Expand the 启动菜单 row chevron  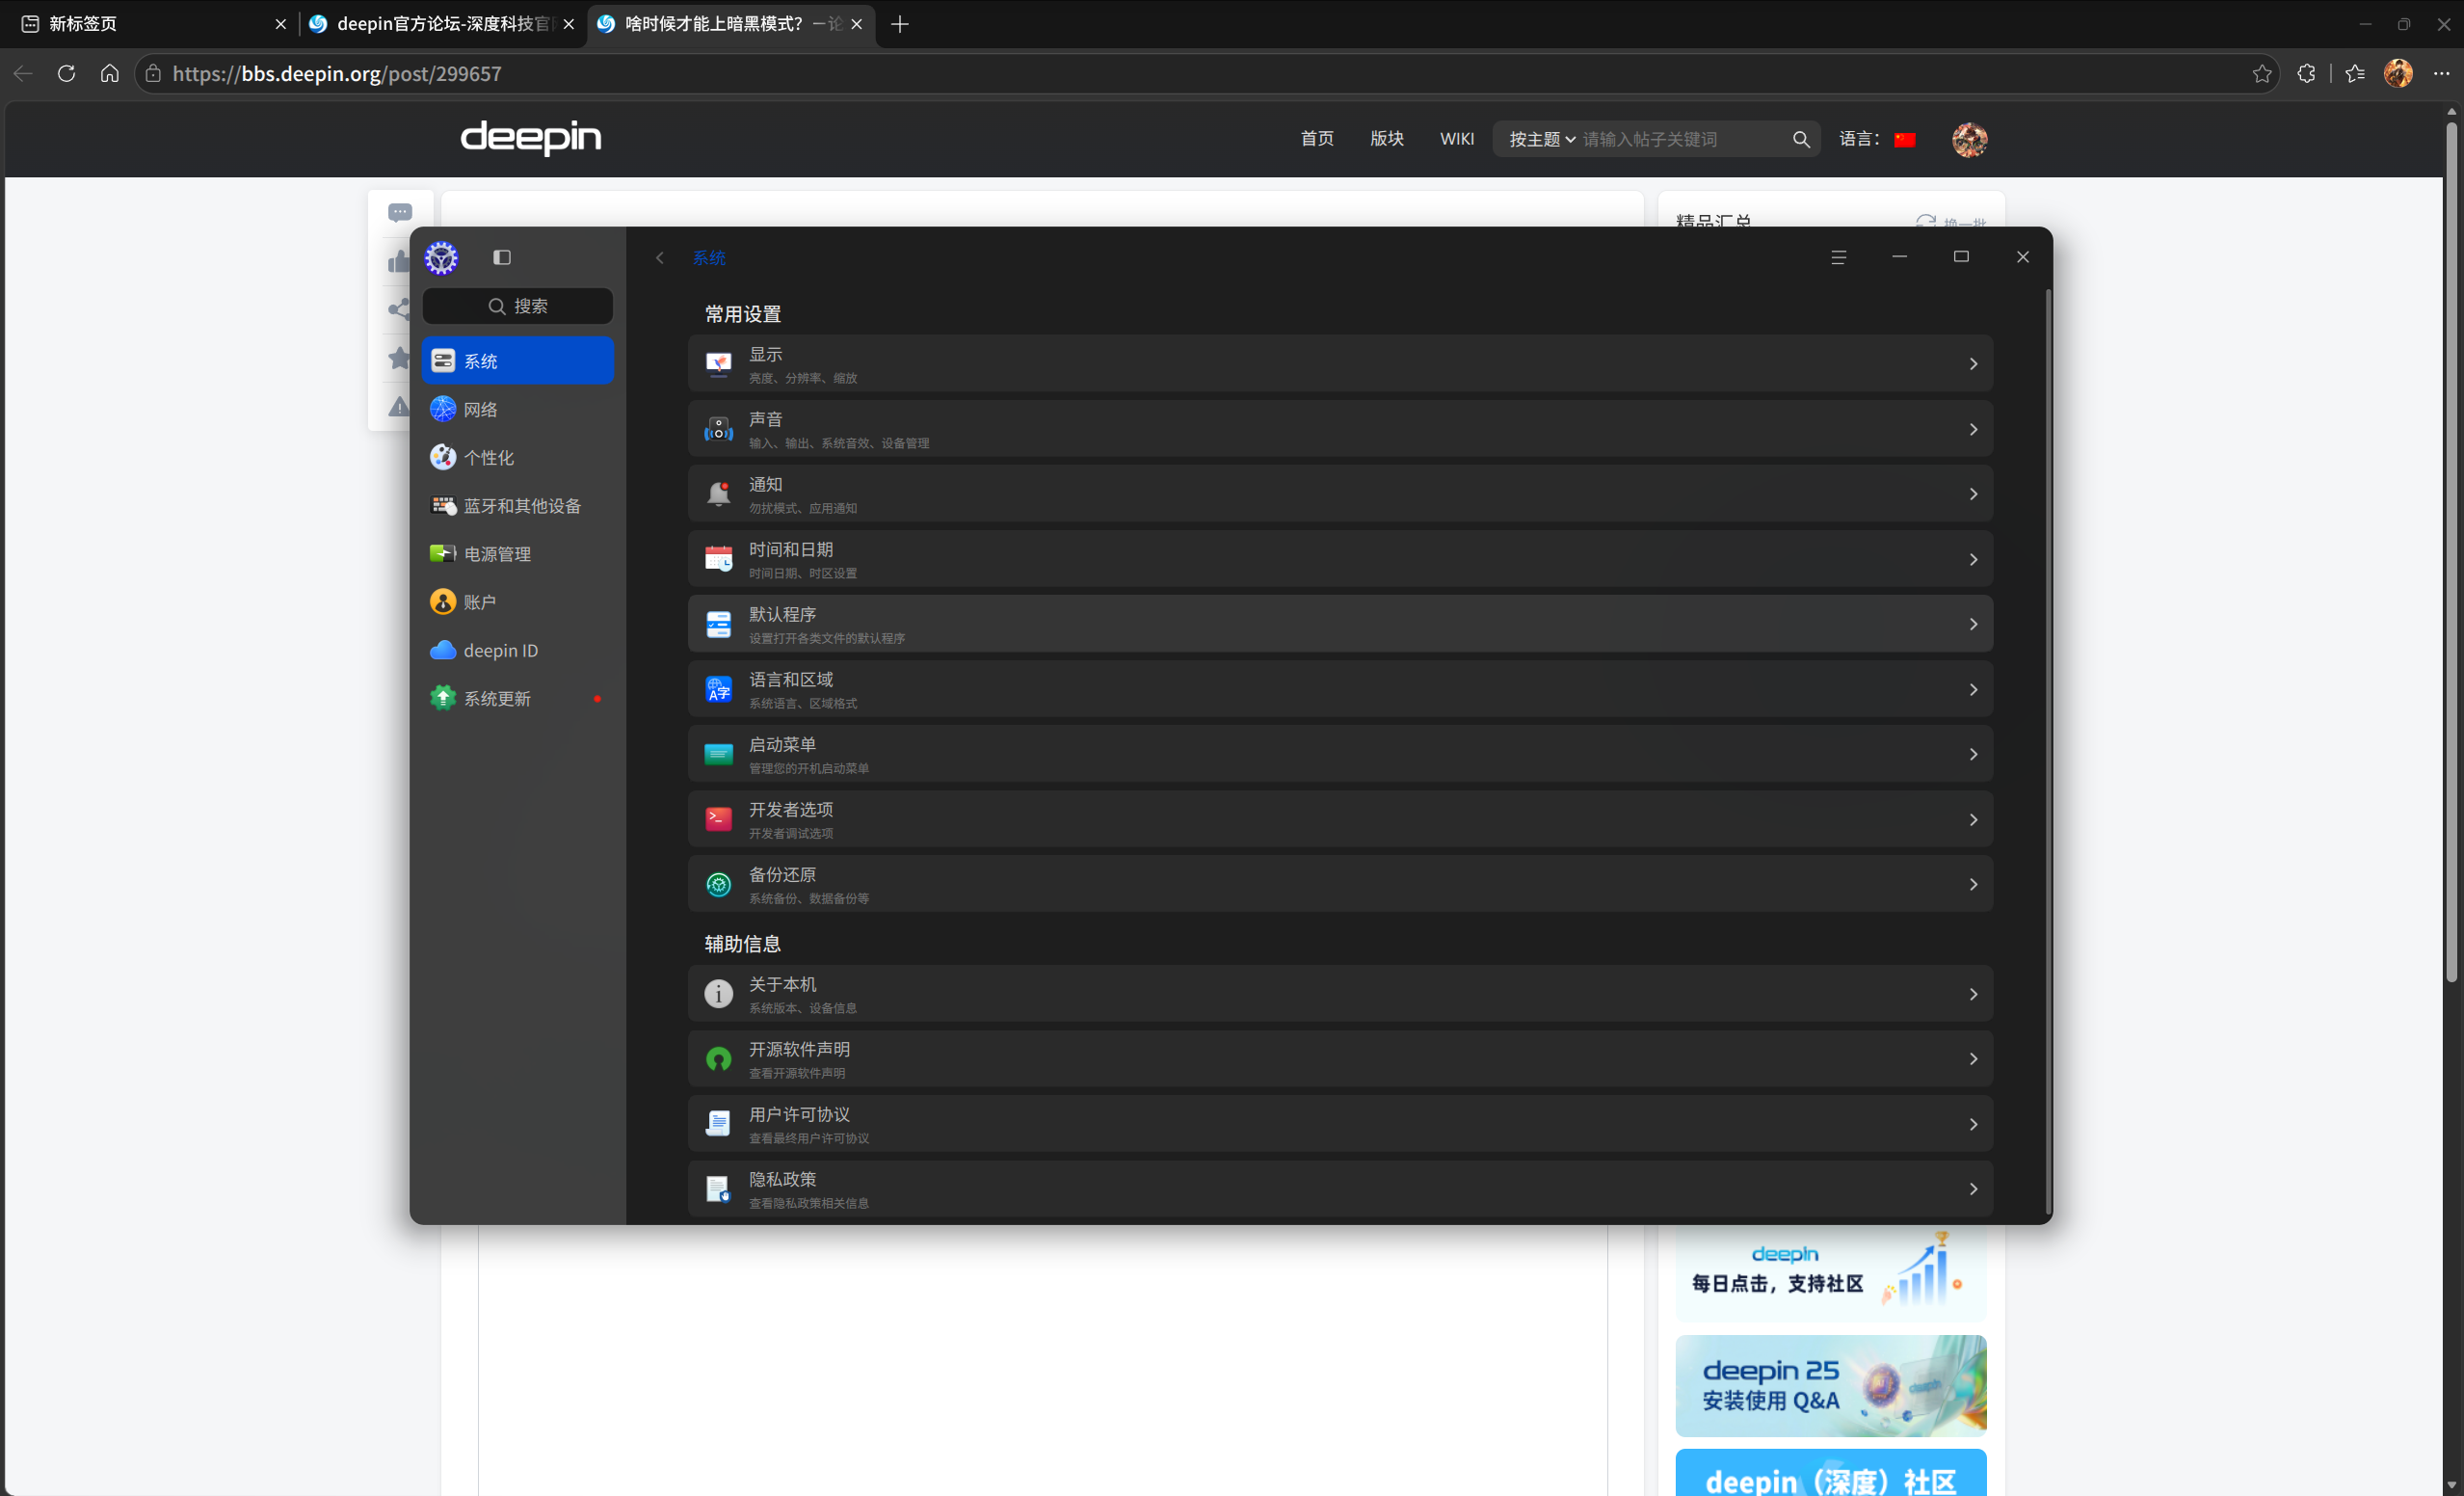(x=1973, y=754)
